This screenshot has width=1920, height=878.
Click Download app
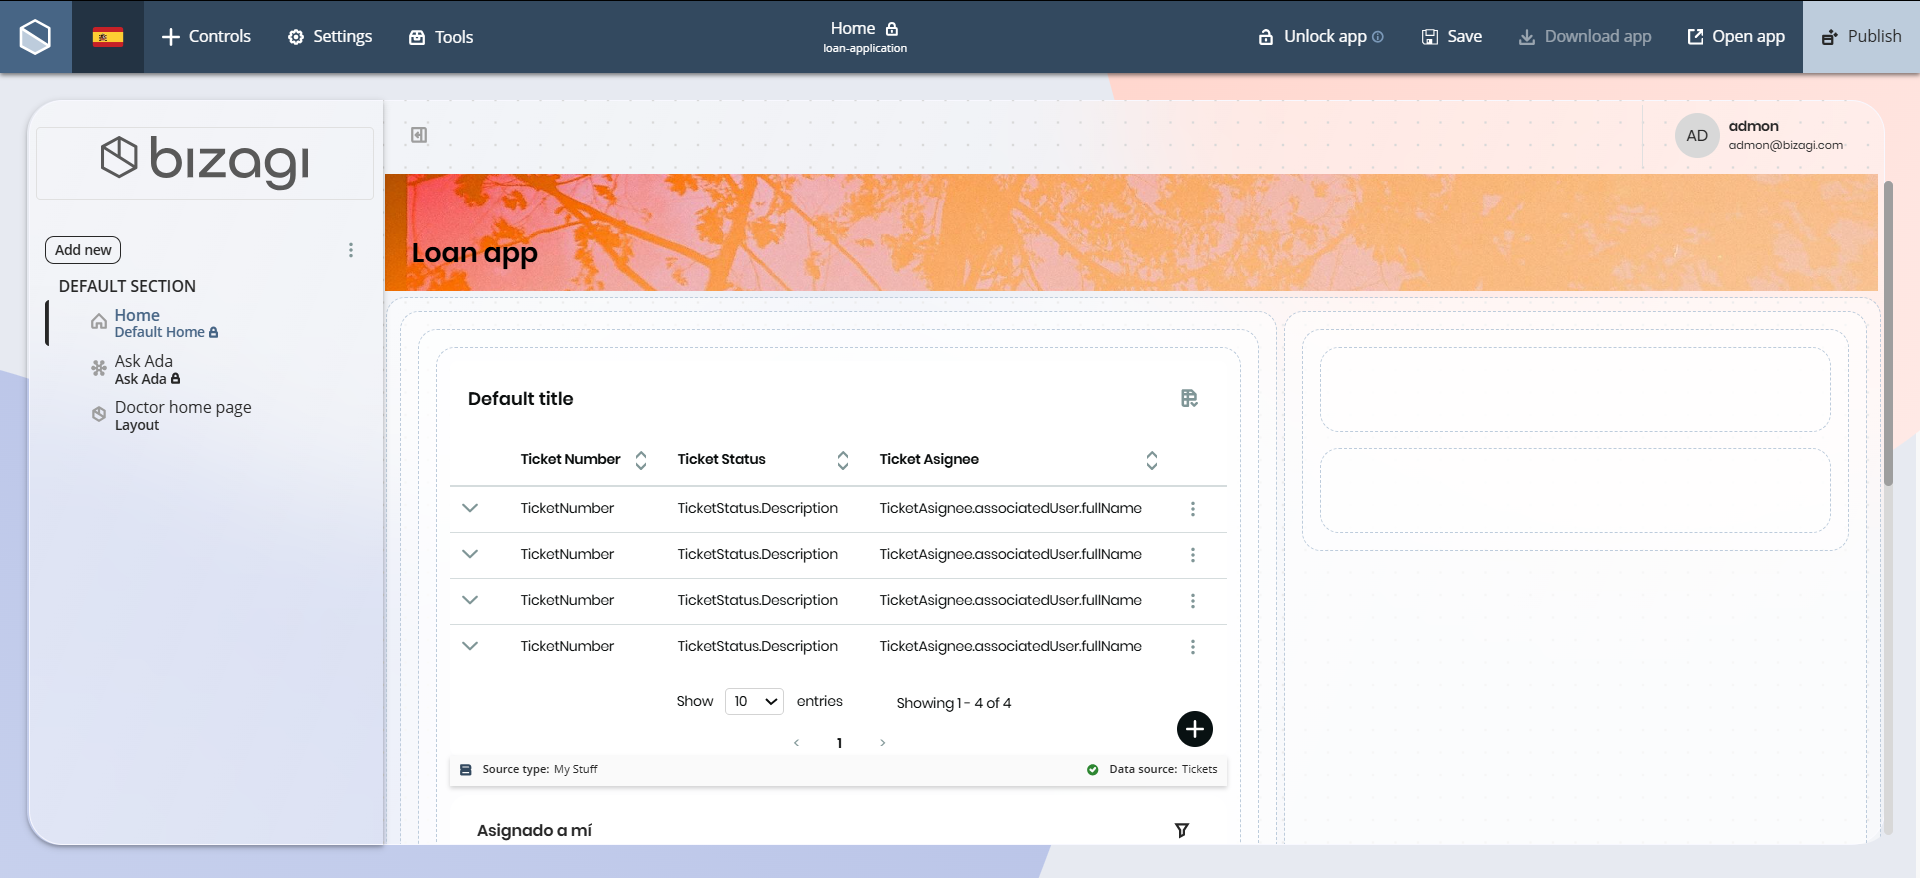1585,37
